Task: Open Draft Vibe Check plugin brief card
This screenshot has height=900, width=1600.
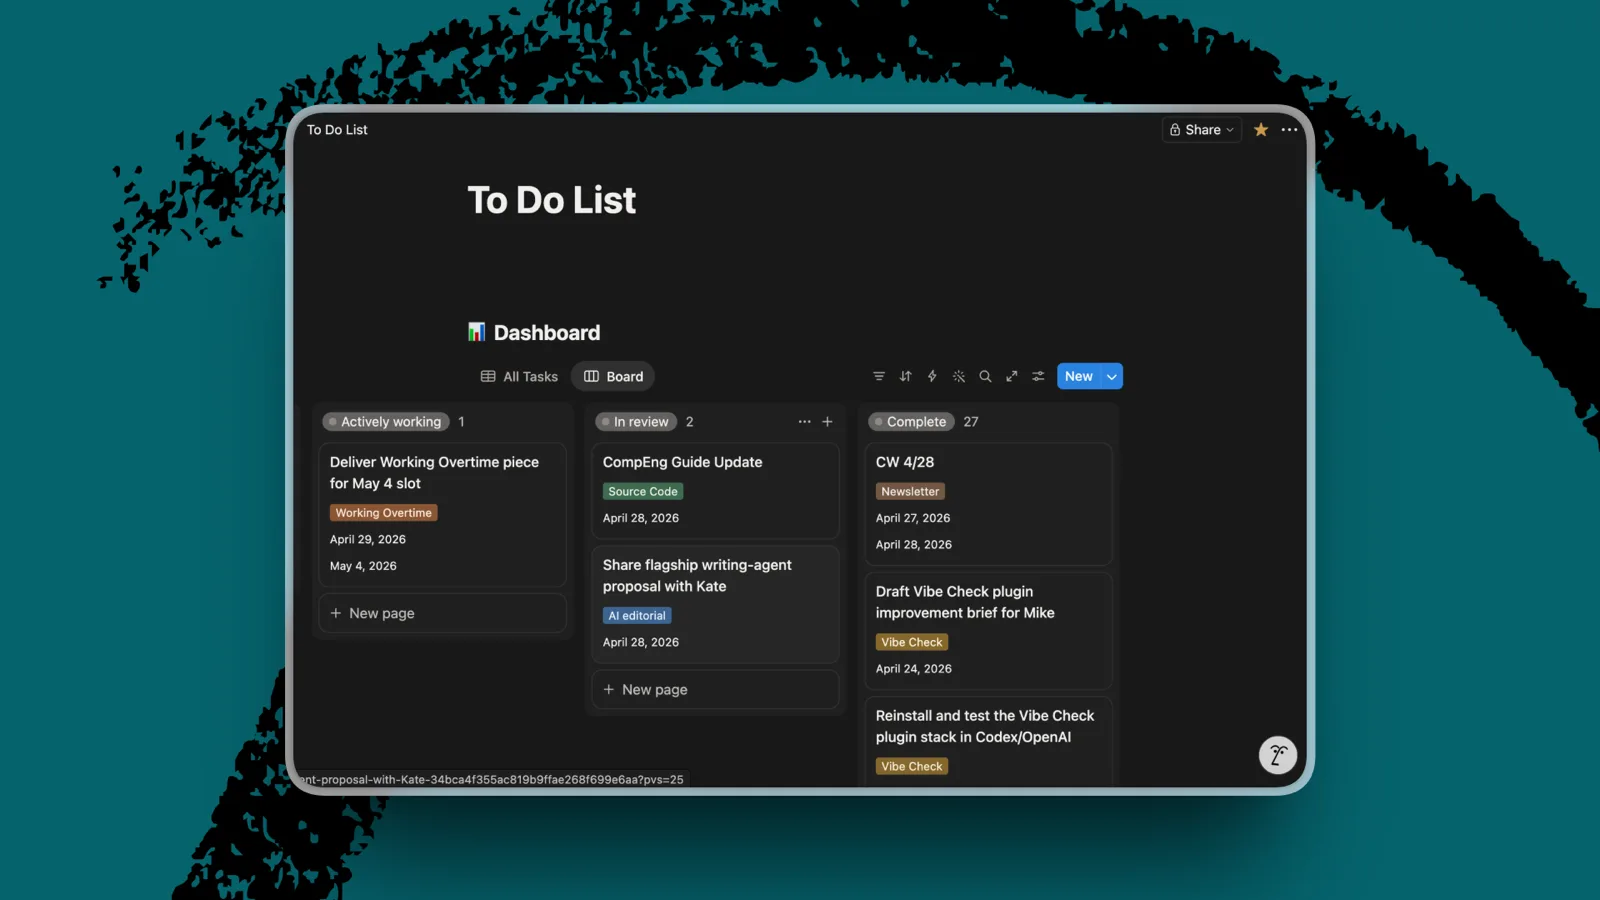Action: [x=988, y=630]
